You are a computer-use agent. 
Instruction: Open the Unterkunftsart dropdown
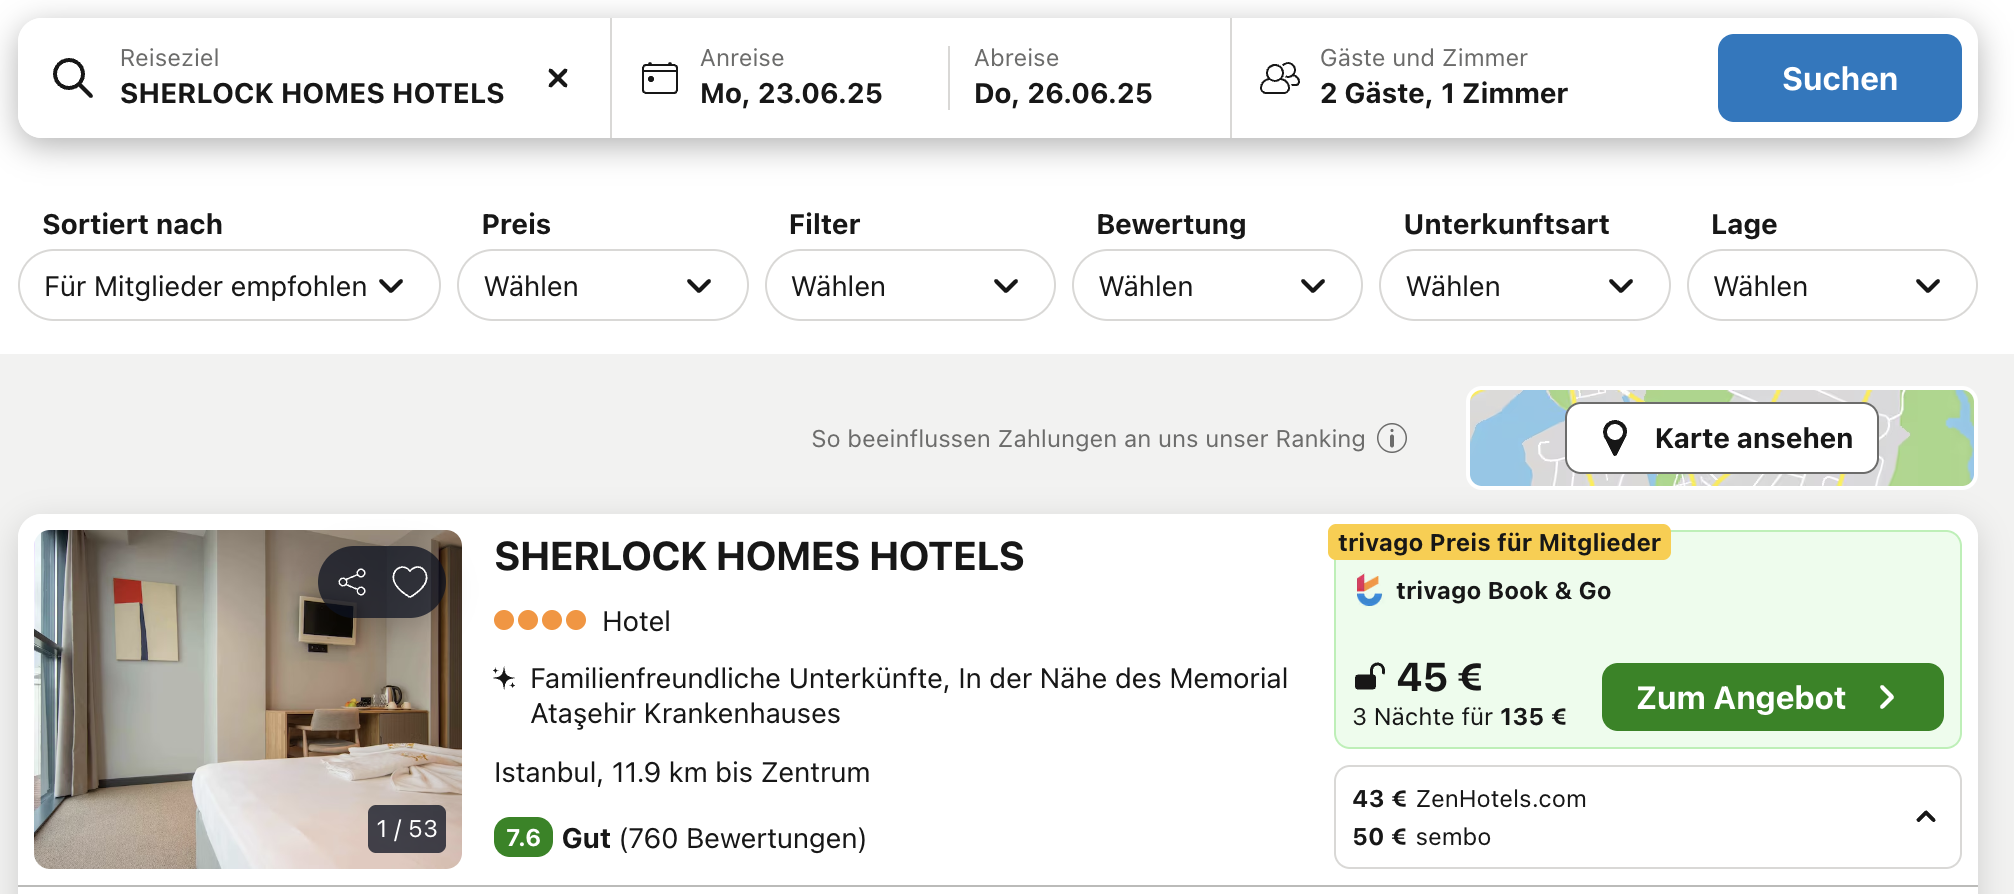tap(1525, 286)
